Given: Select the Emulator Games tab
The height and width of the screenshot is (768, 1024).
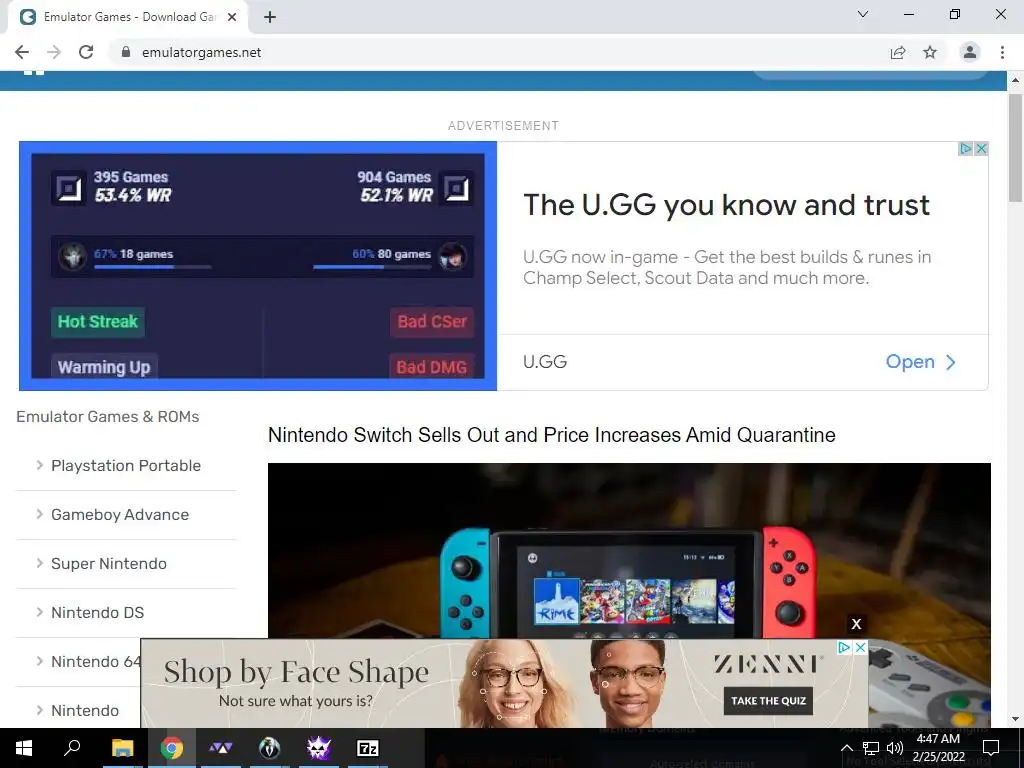Looking at the screenshot, I should click(x=128, y=17).
